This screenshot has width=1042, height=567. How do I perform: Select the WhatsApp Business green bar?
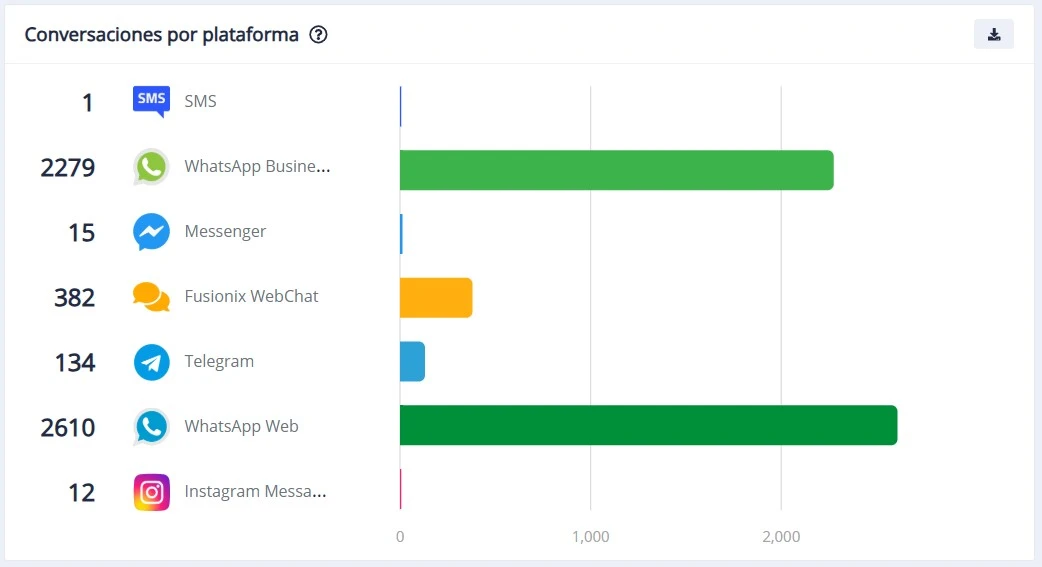pyautogui.click(x=617, y=170)
